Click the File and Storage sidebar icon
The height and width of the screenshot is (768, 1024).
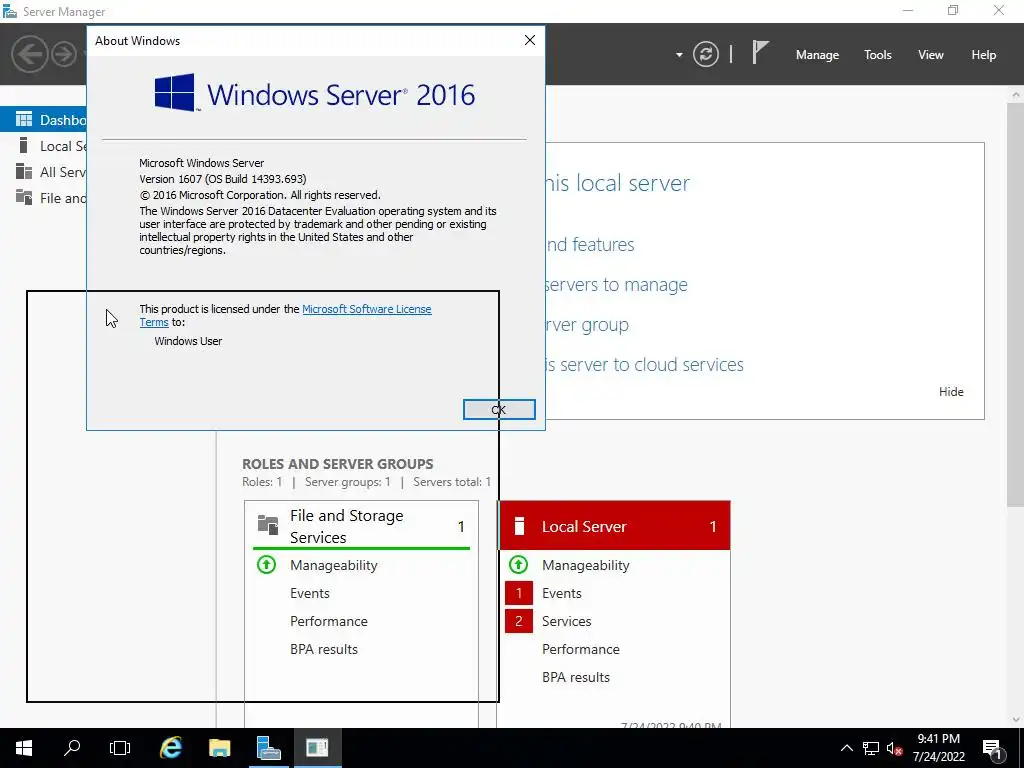24,197
